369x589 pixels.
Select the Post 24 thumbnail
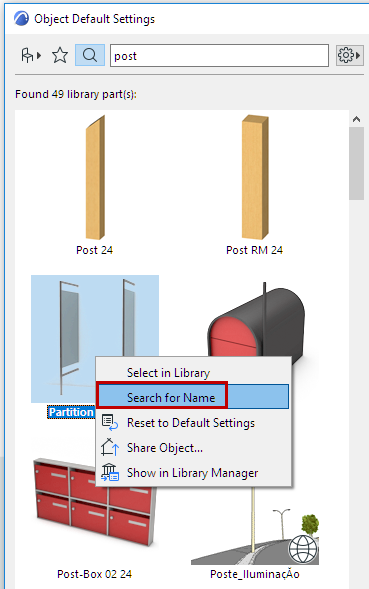click(95, 177)
